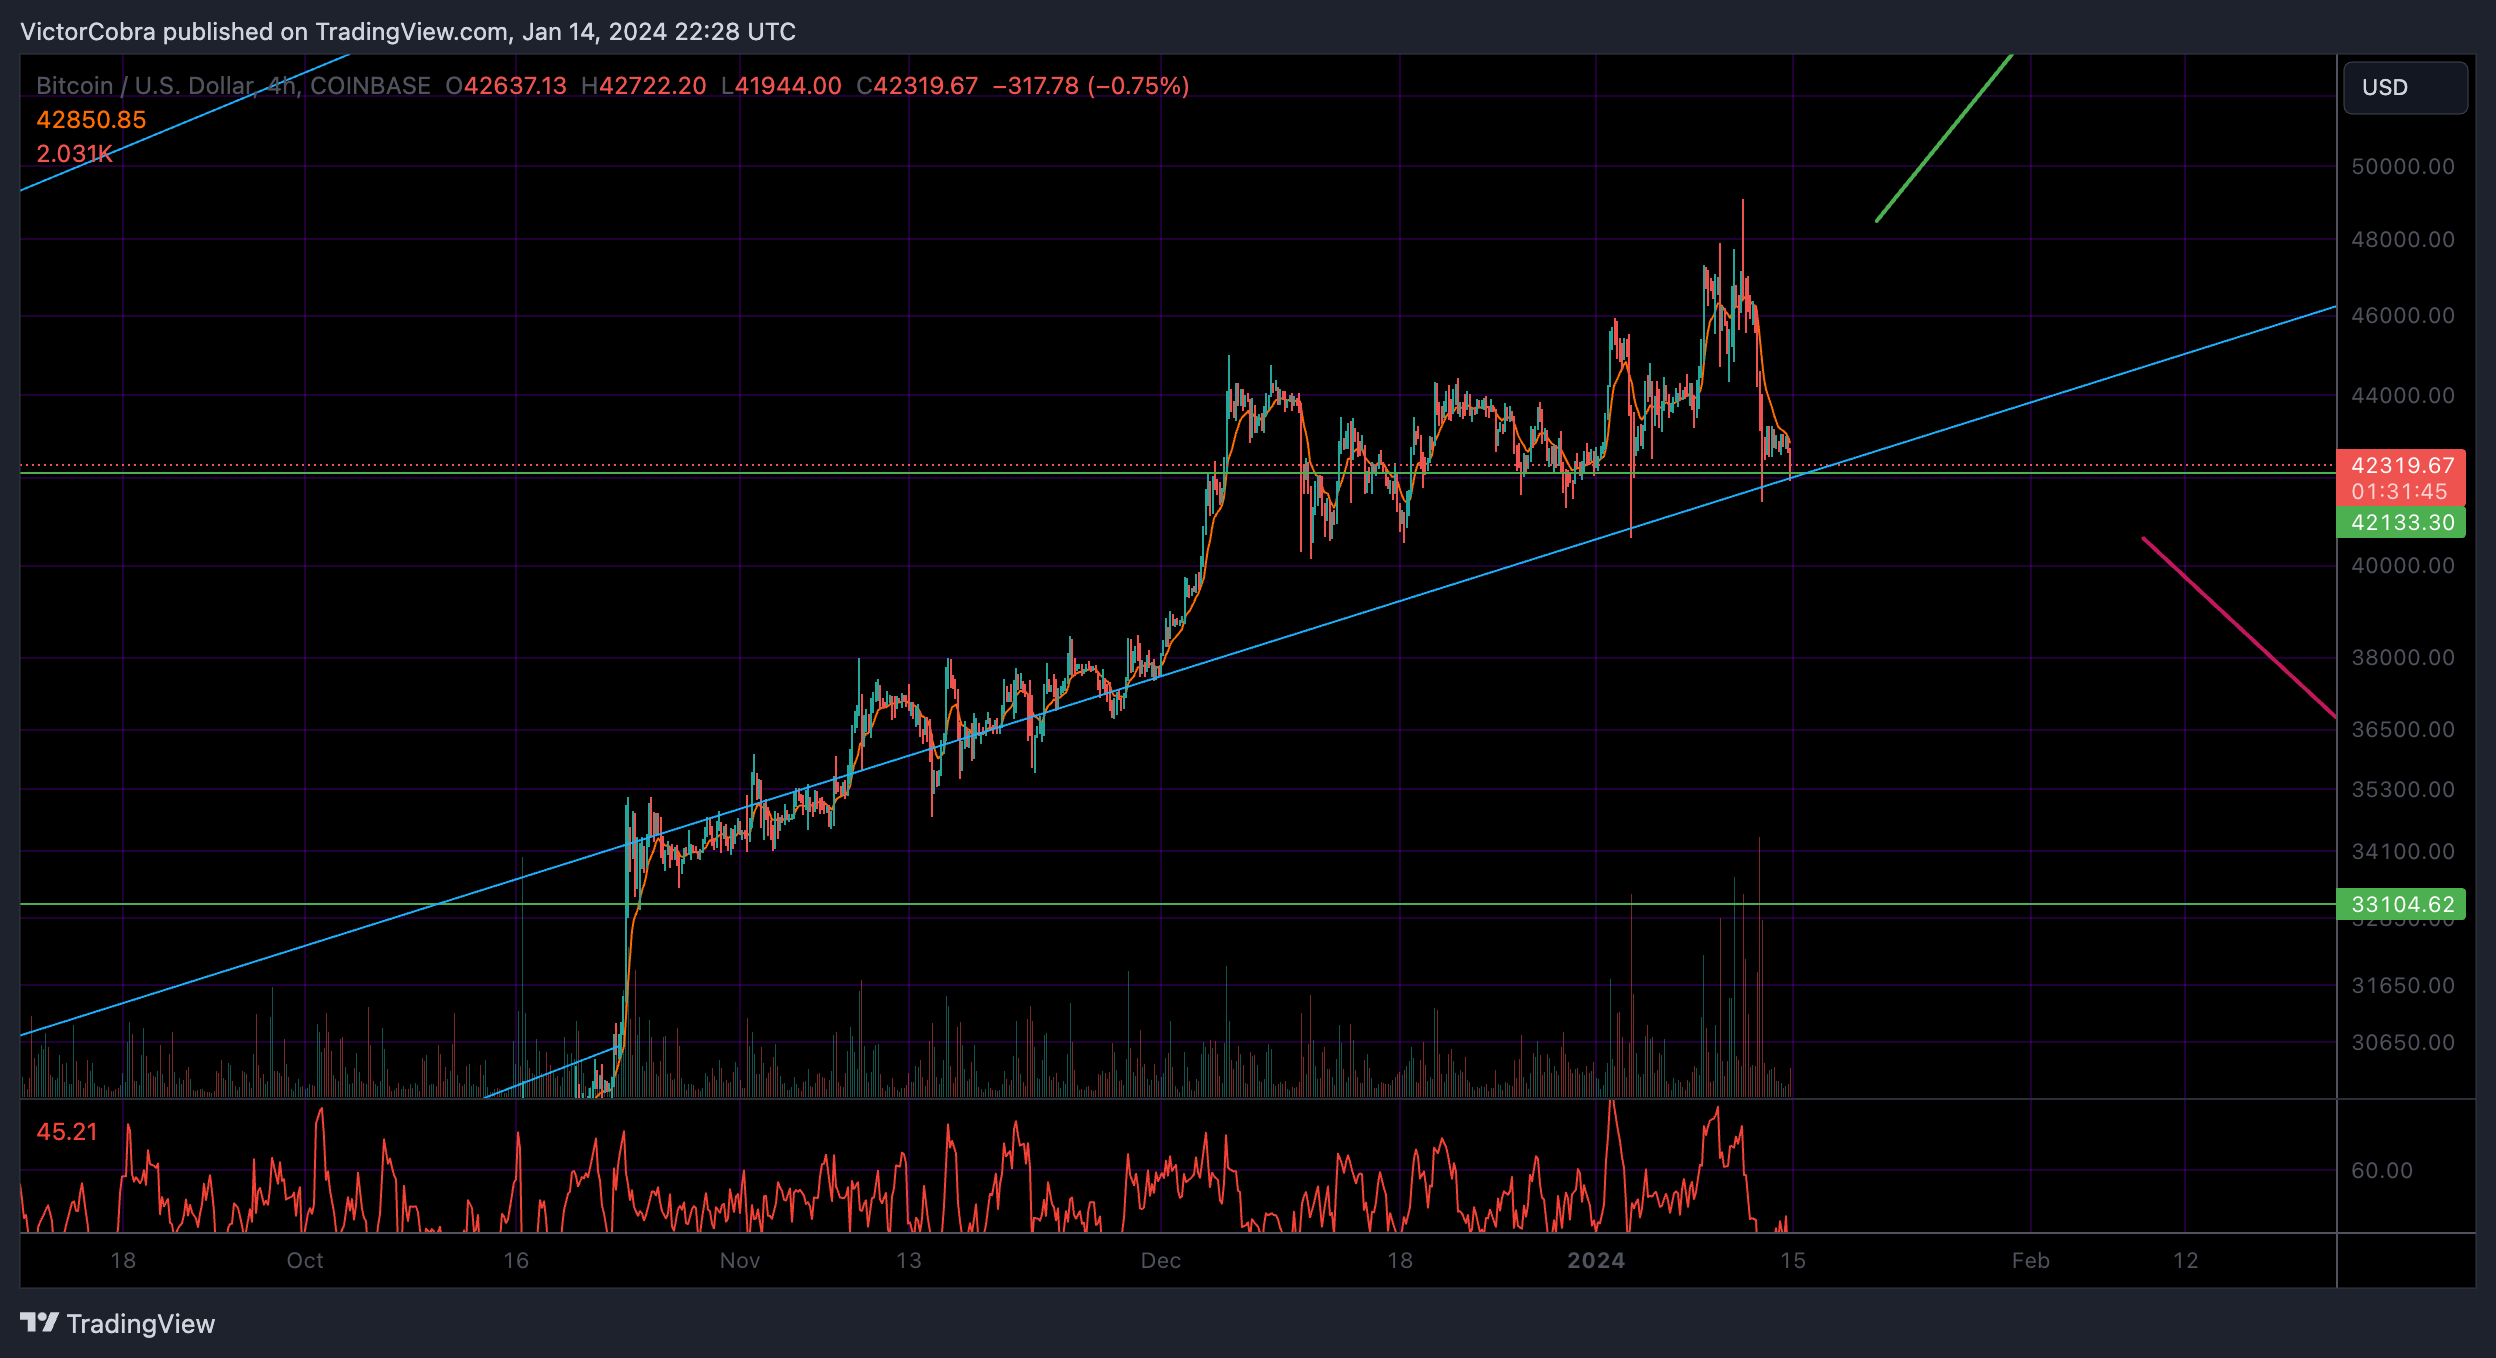The image size is (2496, 1358).
Task: Click the 34100.00 price axis label
Action: click(2402, 852)
